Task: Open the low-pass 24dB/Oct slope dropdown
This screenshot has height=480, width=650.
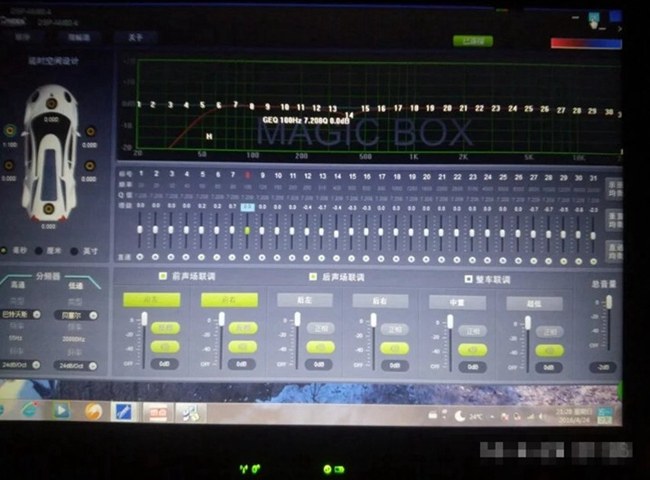Action: point(75,366)
